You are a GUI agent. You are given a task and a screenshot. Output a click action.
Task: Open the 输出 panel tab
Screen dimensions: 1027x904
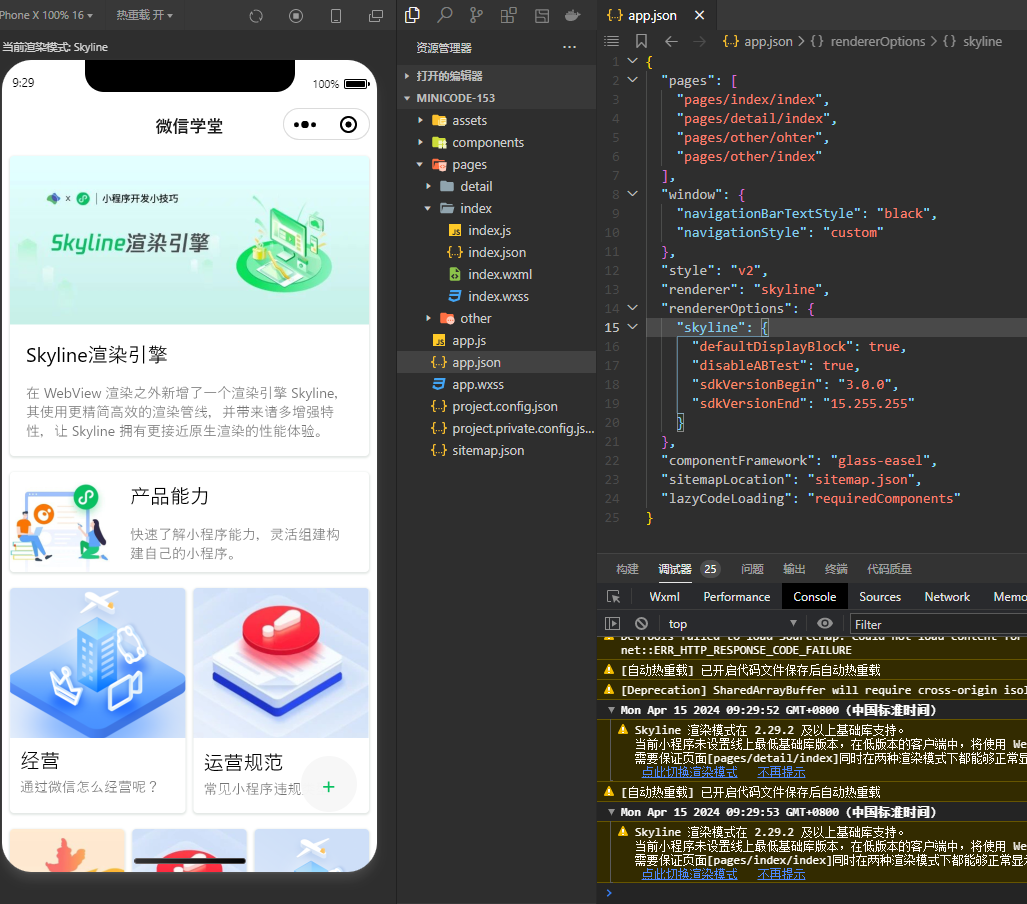pos(794,569)
